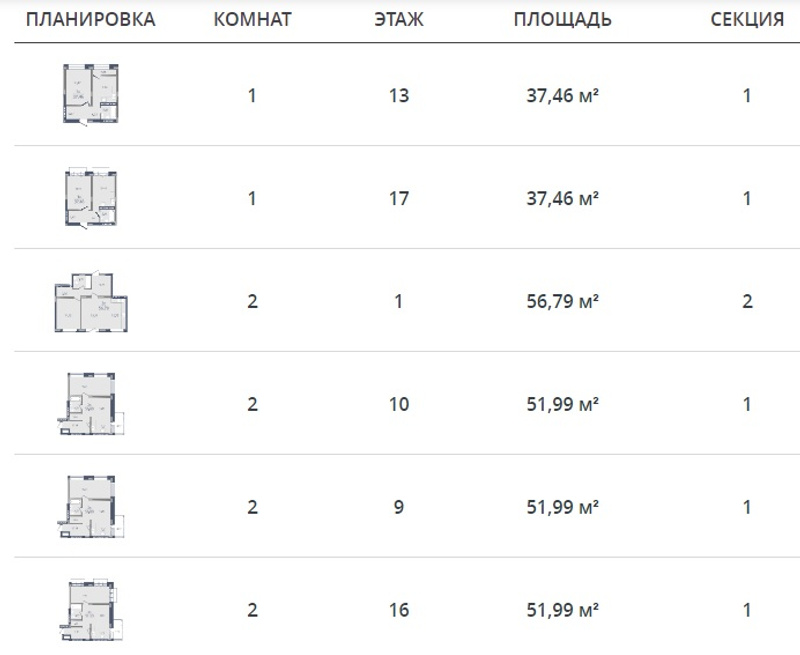
Task: Open floor plan thumbnail for floor 16 apartment
Action: coord(90,610)
